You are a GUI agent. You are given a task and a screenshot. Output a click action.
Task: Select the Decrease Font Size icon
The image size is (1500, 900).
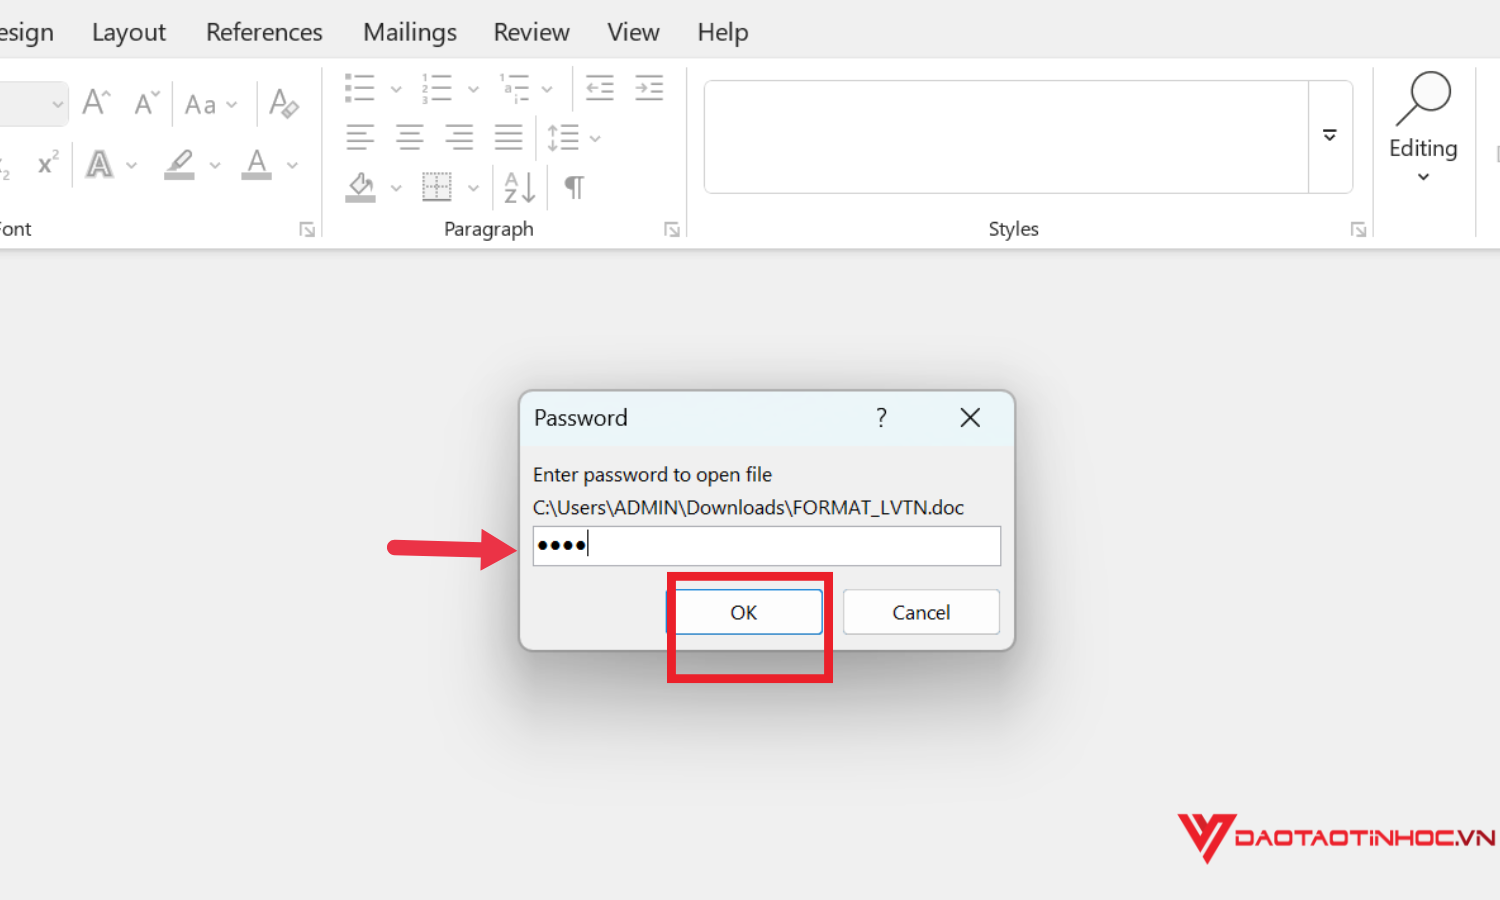(146, 102)
